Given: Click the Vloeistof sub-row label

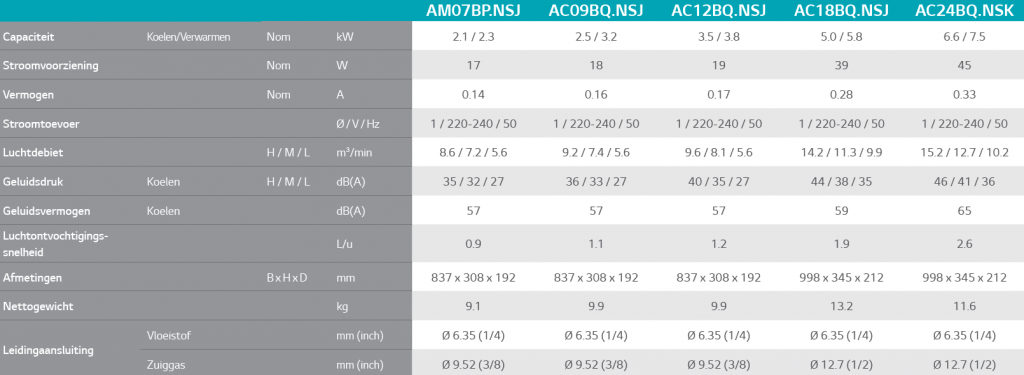Looking at the screenshot, I should [x=168, y=336].
